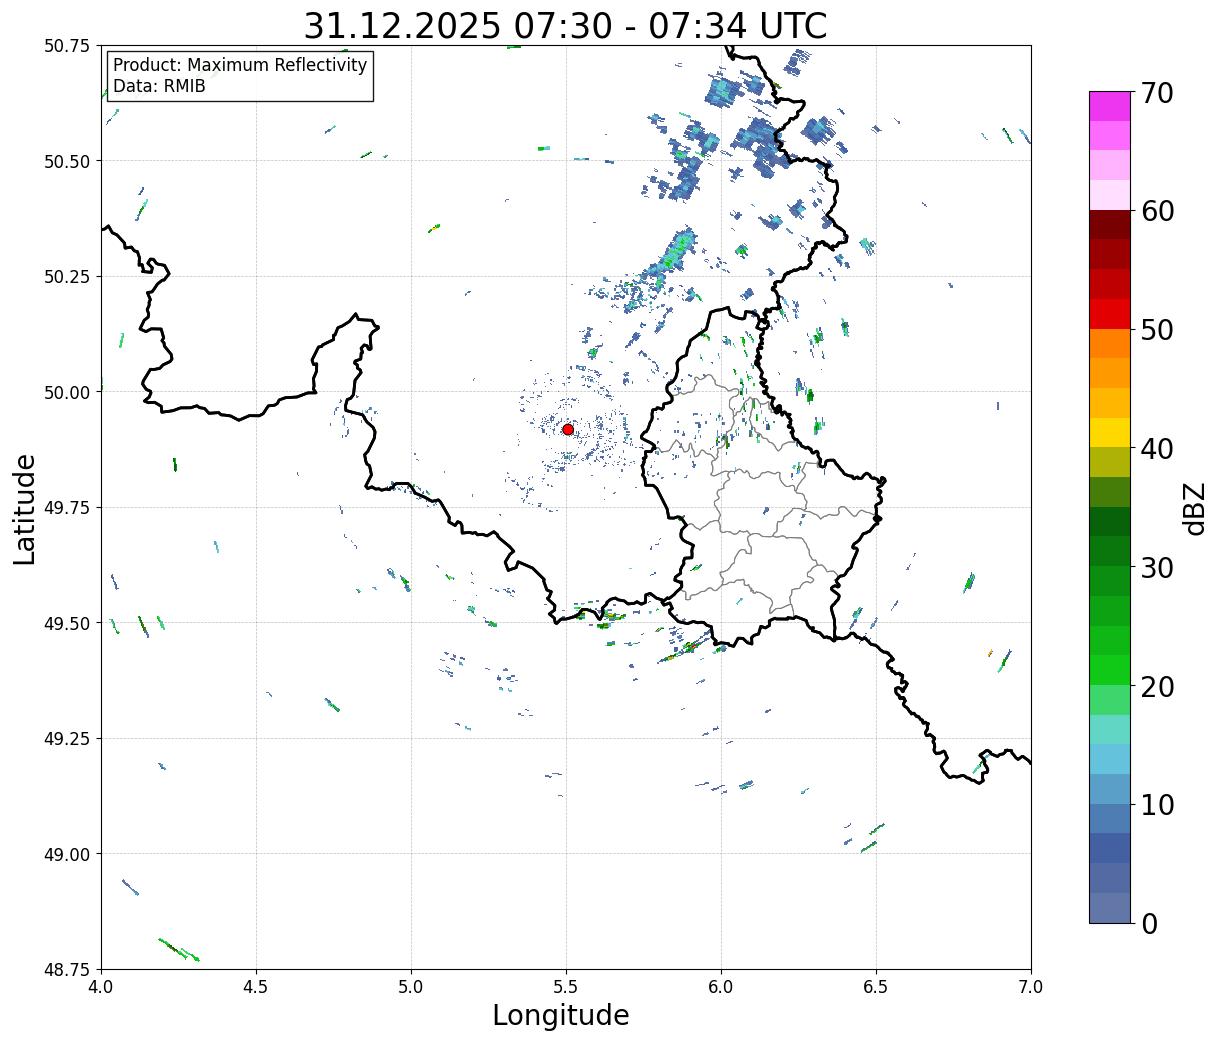The height and width of the screenshot is (1040, 1219).
Task: Click colorbar tick label 50
Action: 1157,329
